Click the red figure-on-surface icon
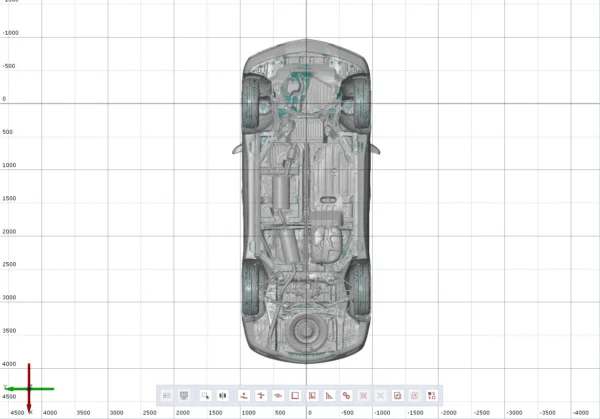Image resolution: width=600 pixels, height=419 pixels. [x=244, y=395]
